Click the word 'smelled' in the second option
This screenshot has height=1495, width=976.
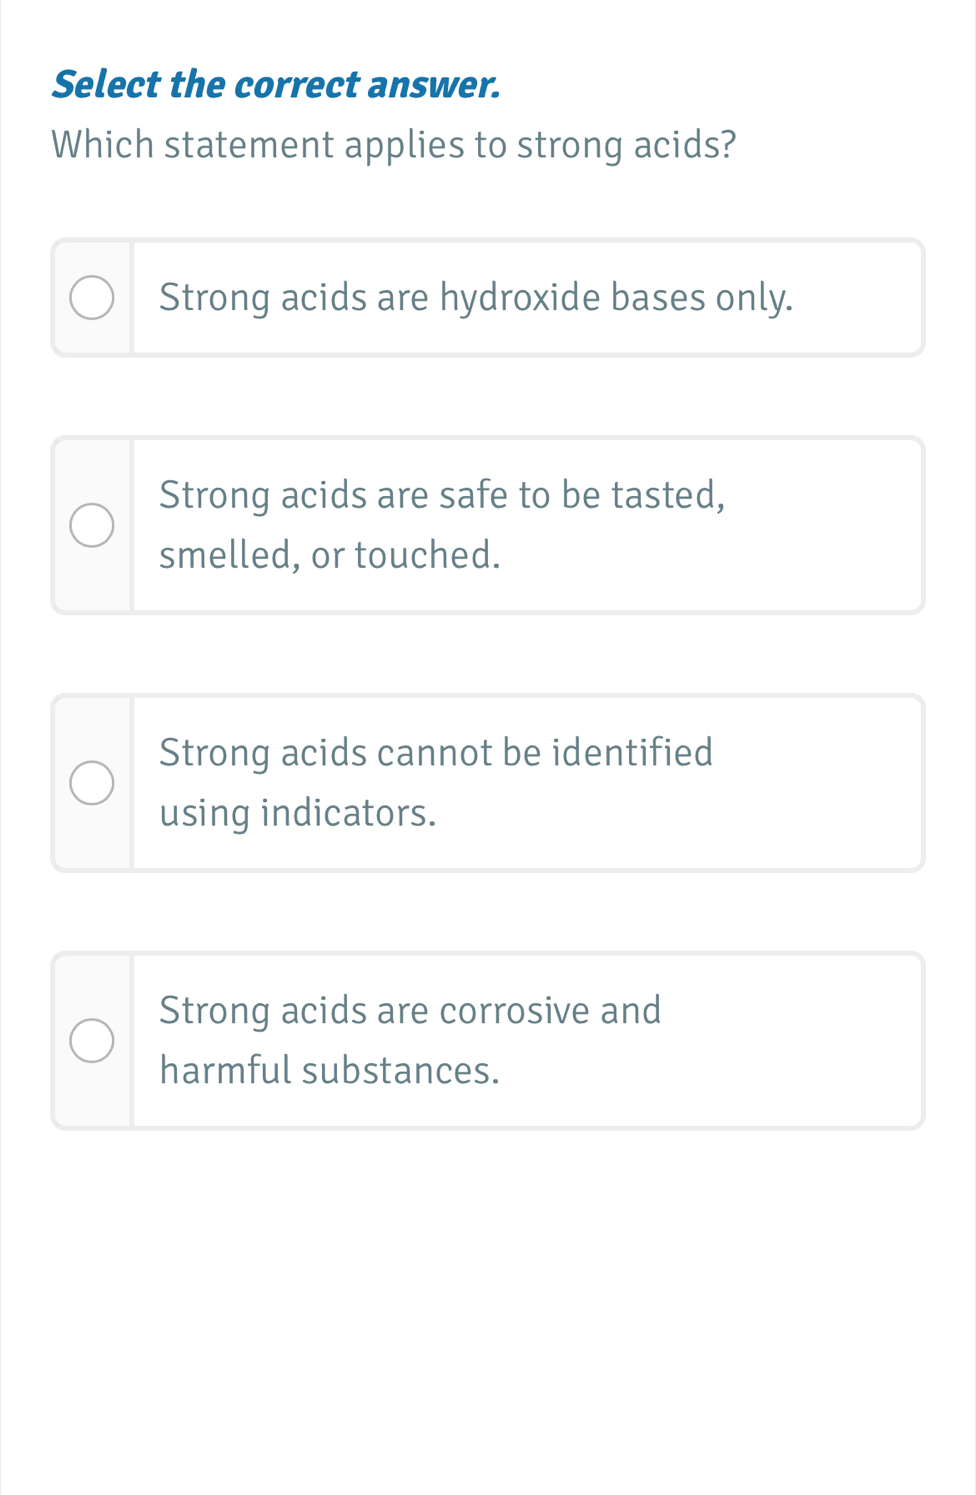(229, 555)
